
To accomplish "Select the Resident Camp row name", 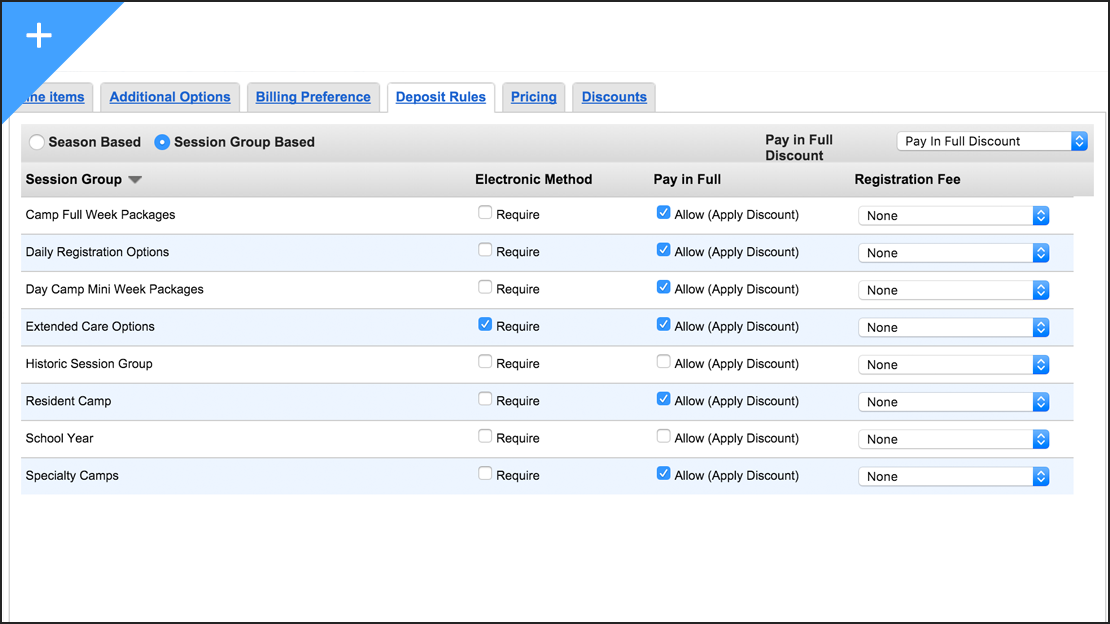I will (x=68, y=401).
